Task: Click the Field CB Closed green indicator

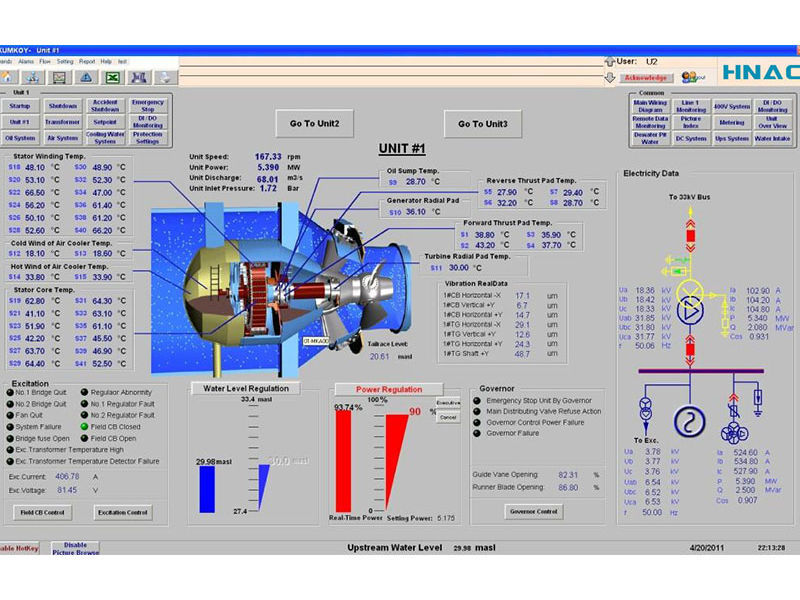Action: coord(85,427)
